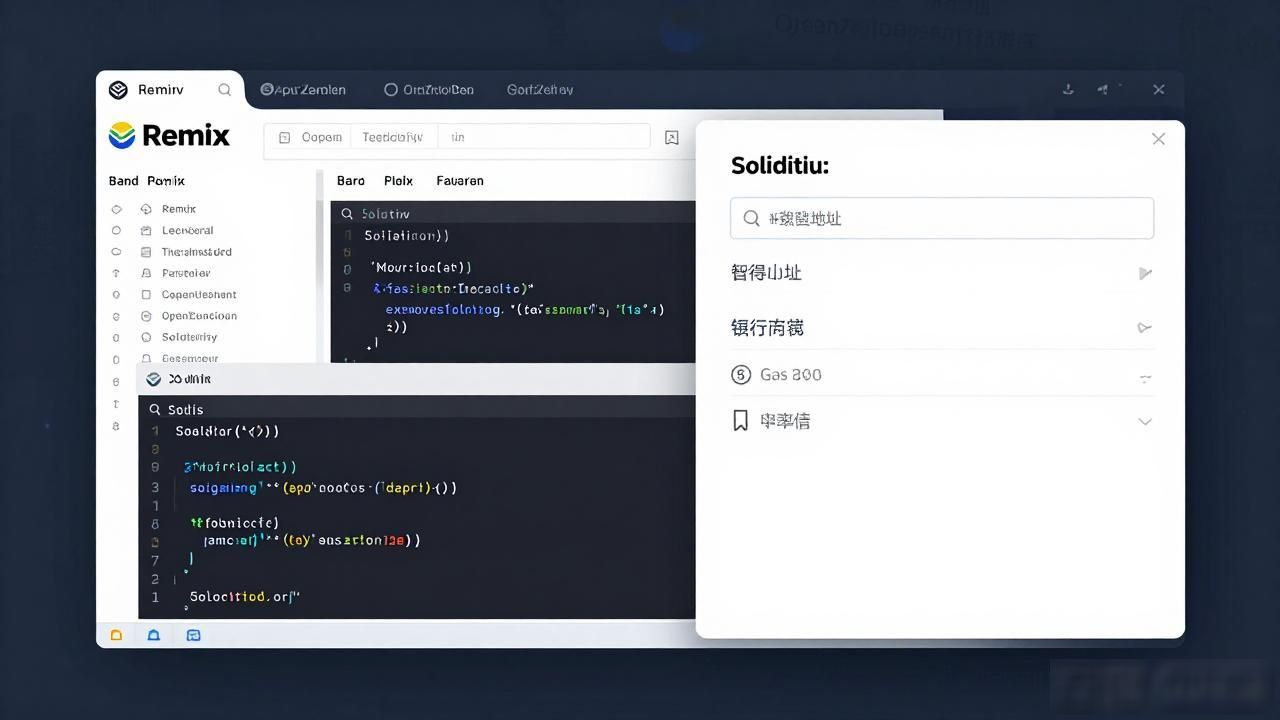
Task: Focus the search field in the Soliditiu dialog
Action: pos(942,218)
